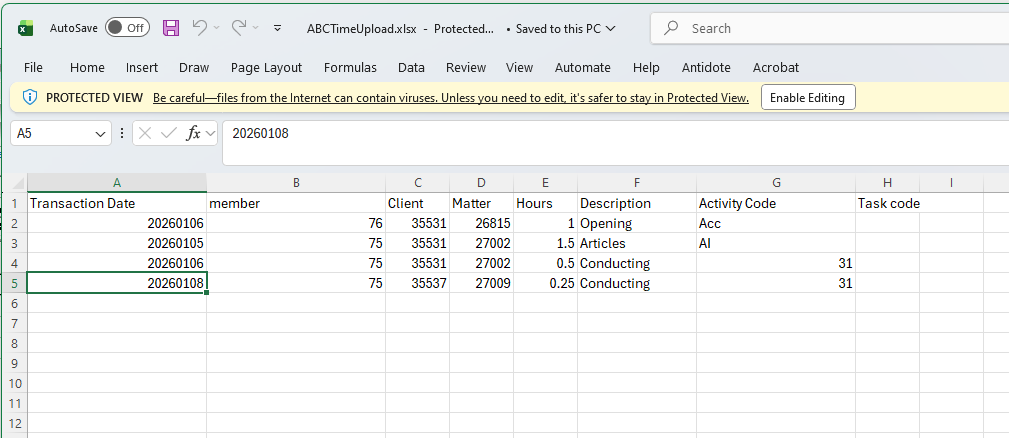Click the Activity Code cell Acc
Image resolution: width=1009 pixels, height=438 pixels.
[x=776, y=223]
